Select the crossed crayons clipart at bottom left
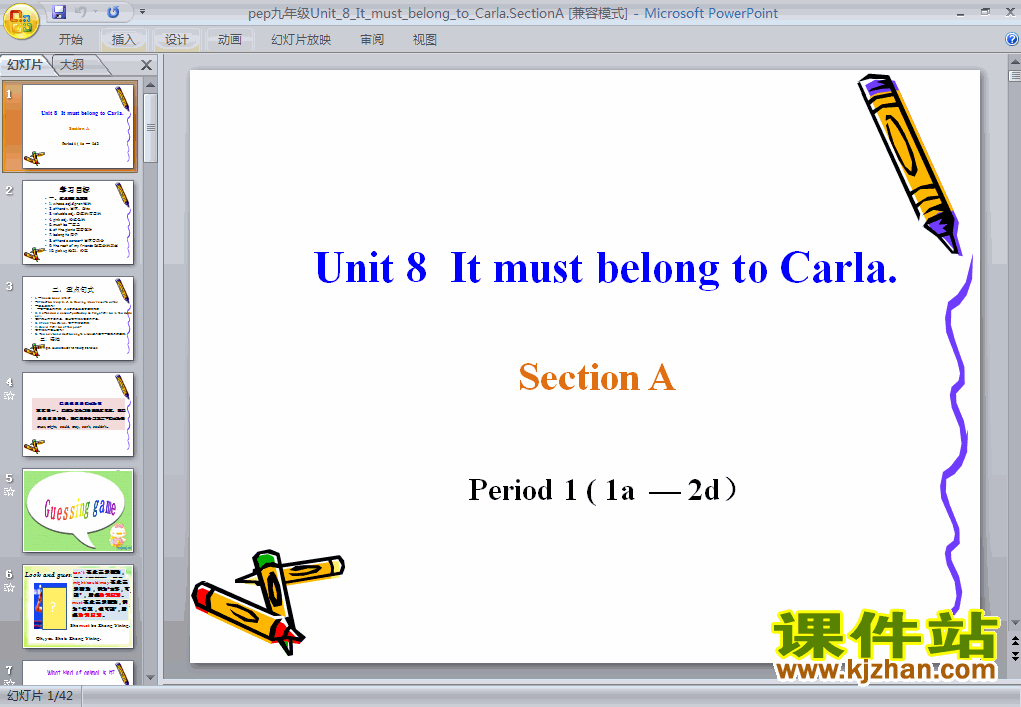The image size is (1021, 707). click(x=268, y=602)
